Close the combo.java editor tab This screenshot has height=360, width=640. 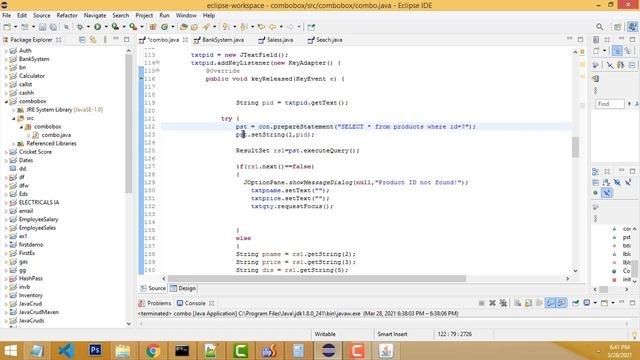tap(185, 40)
